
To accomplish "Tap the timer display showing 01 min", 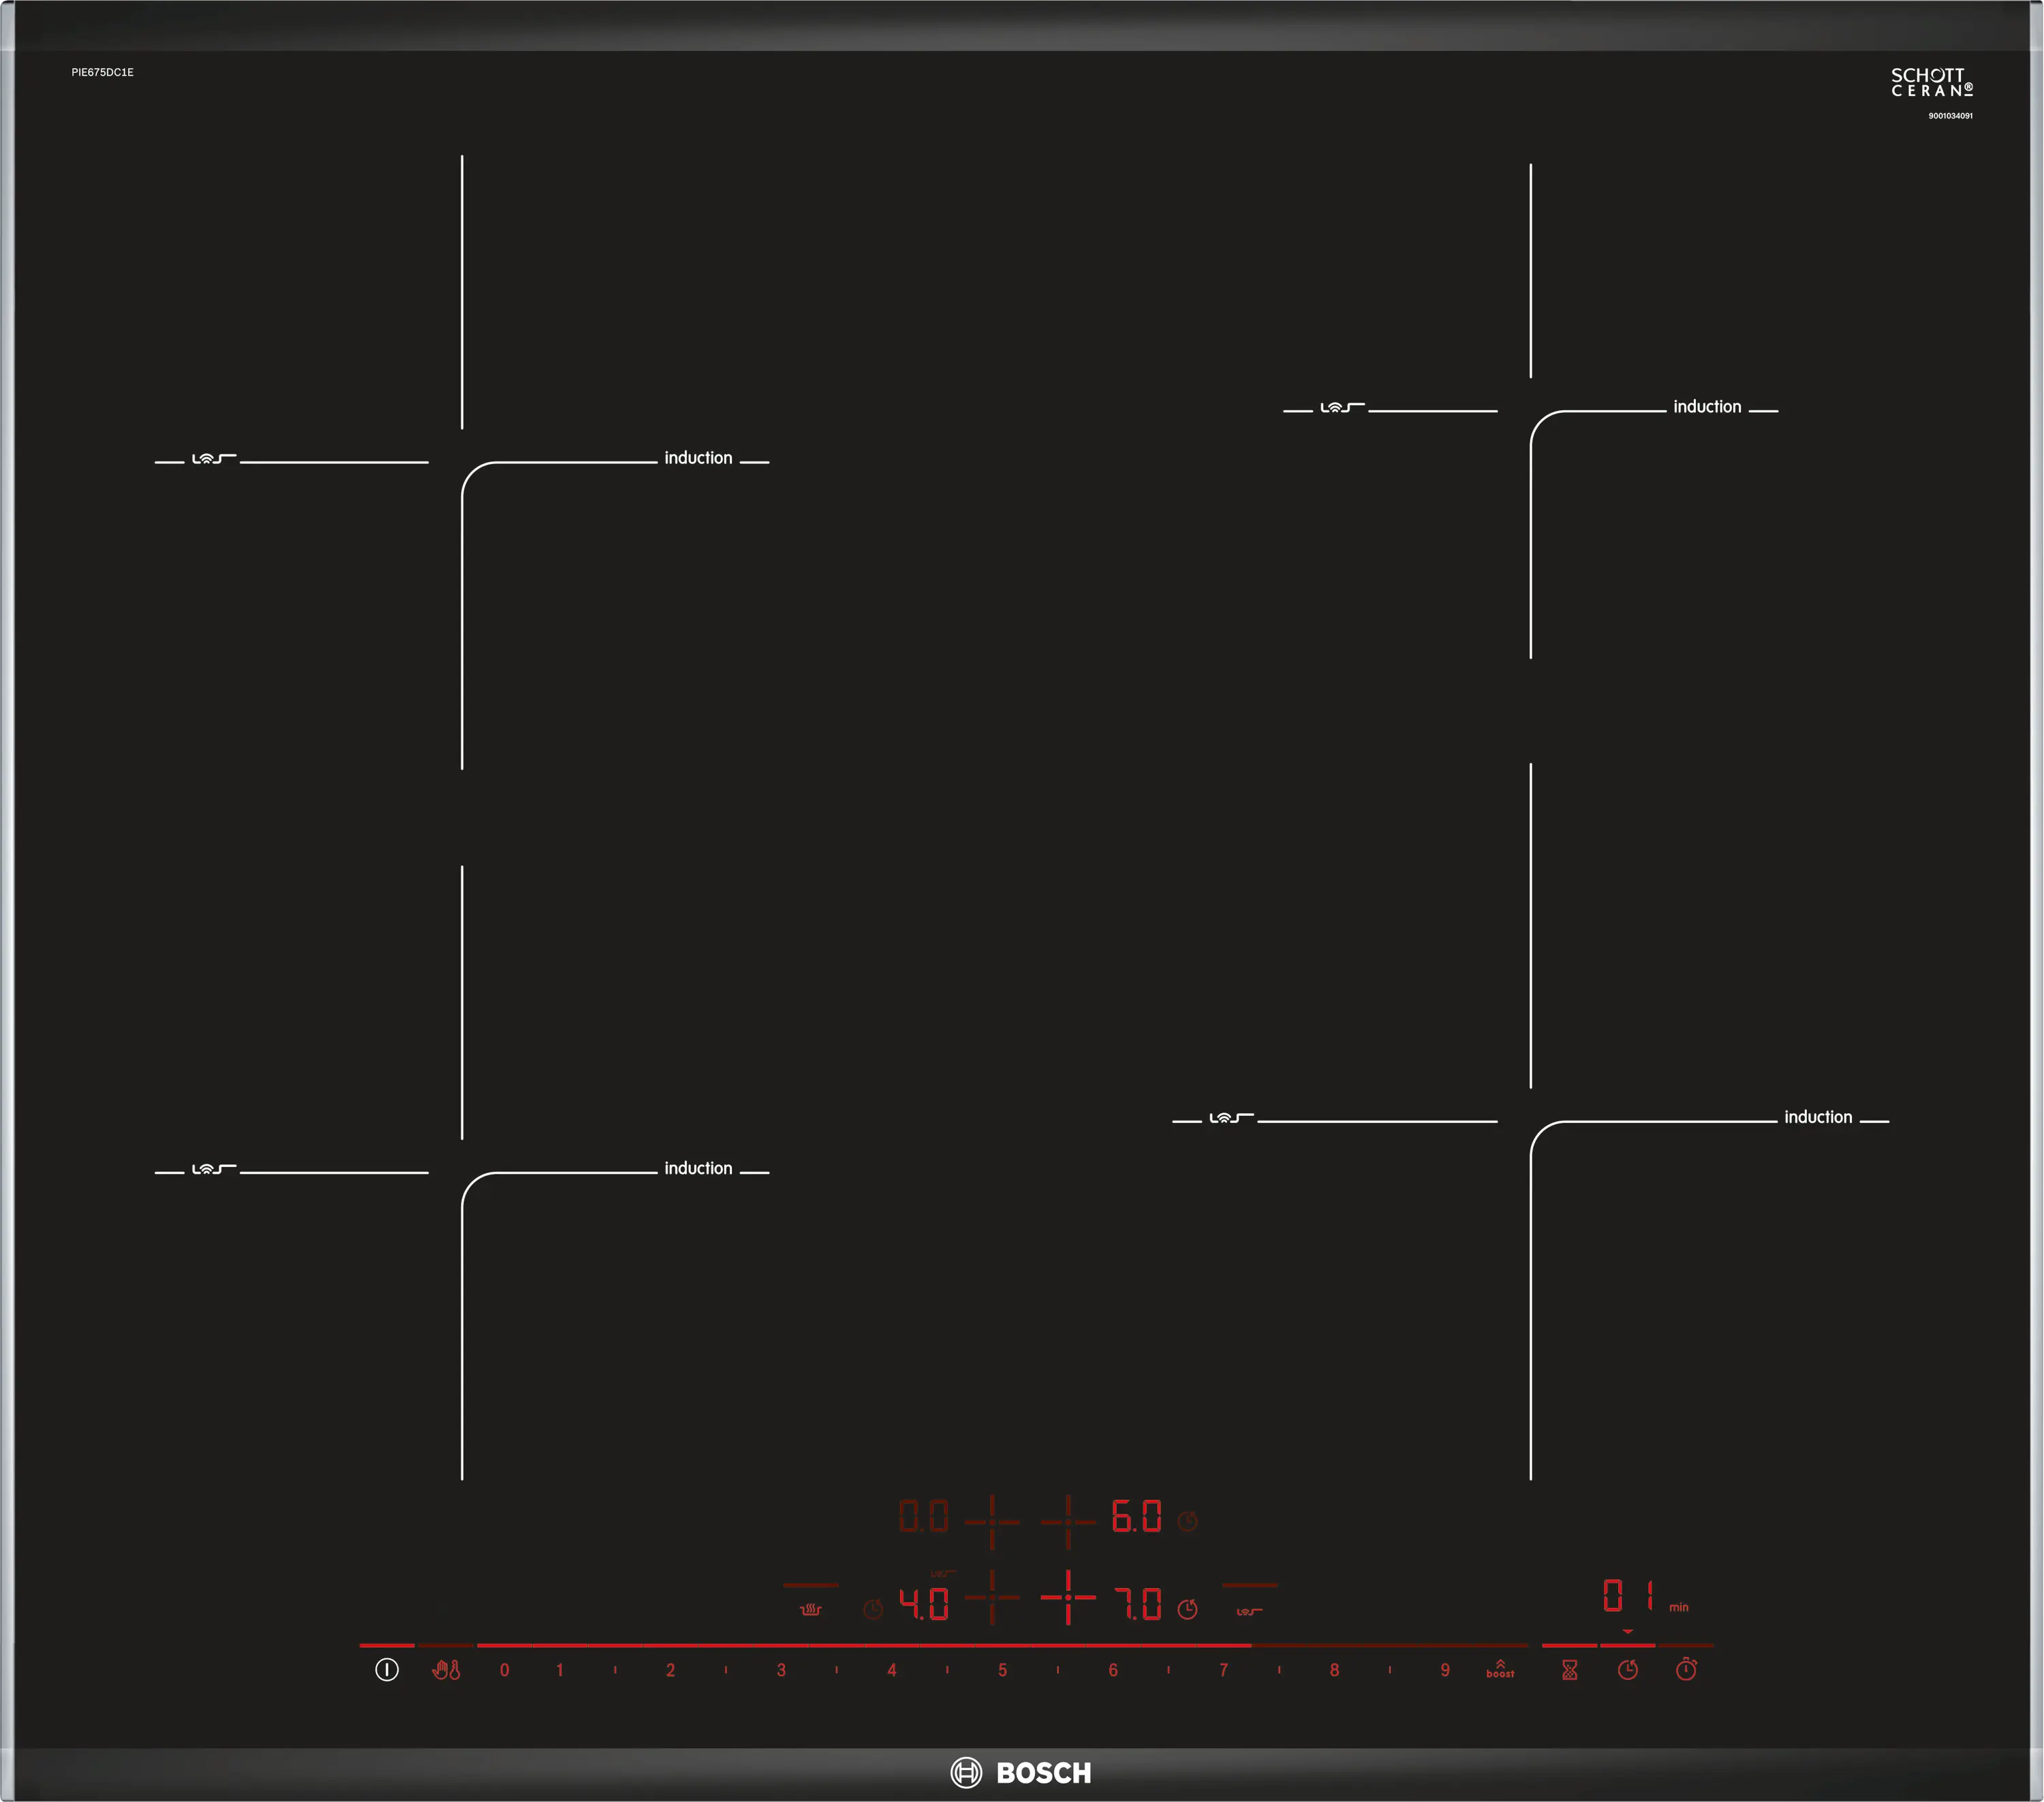I will tap(1630, 1595).
